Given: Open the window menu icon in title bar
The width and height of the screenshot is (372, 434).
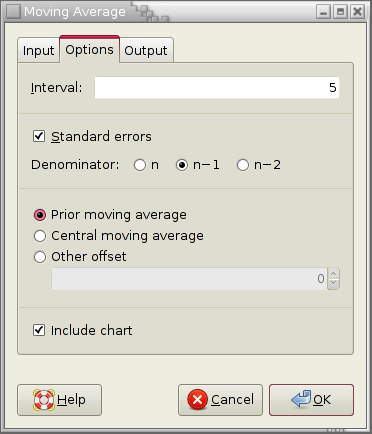Looking at the screenshot, I should [x=13, y=12].
